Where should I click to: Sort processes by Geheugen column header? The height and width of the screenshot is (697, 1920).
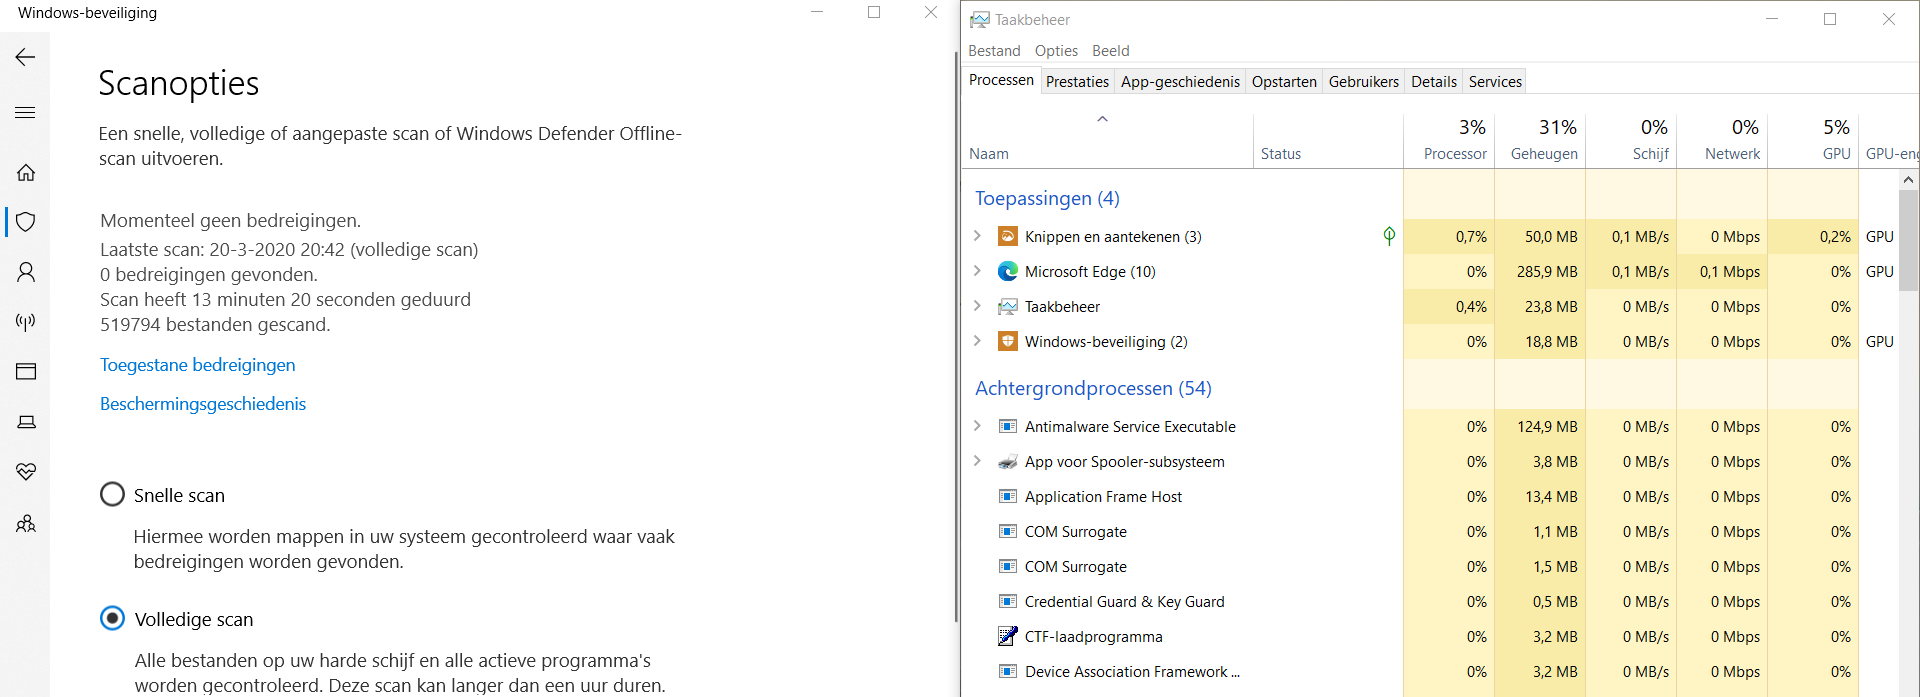(1543, 141)
